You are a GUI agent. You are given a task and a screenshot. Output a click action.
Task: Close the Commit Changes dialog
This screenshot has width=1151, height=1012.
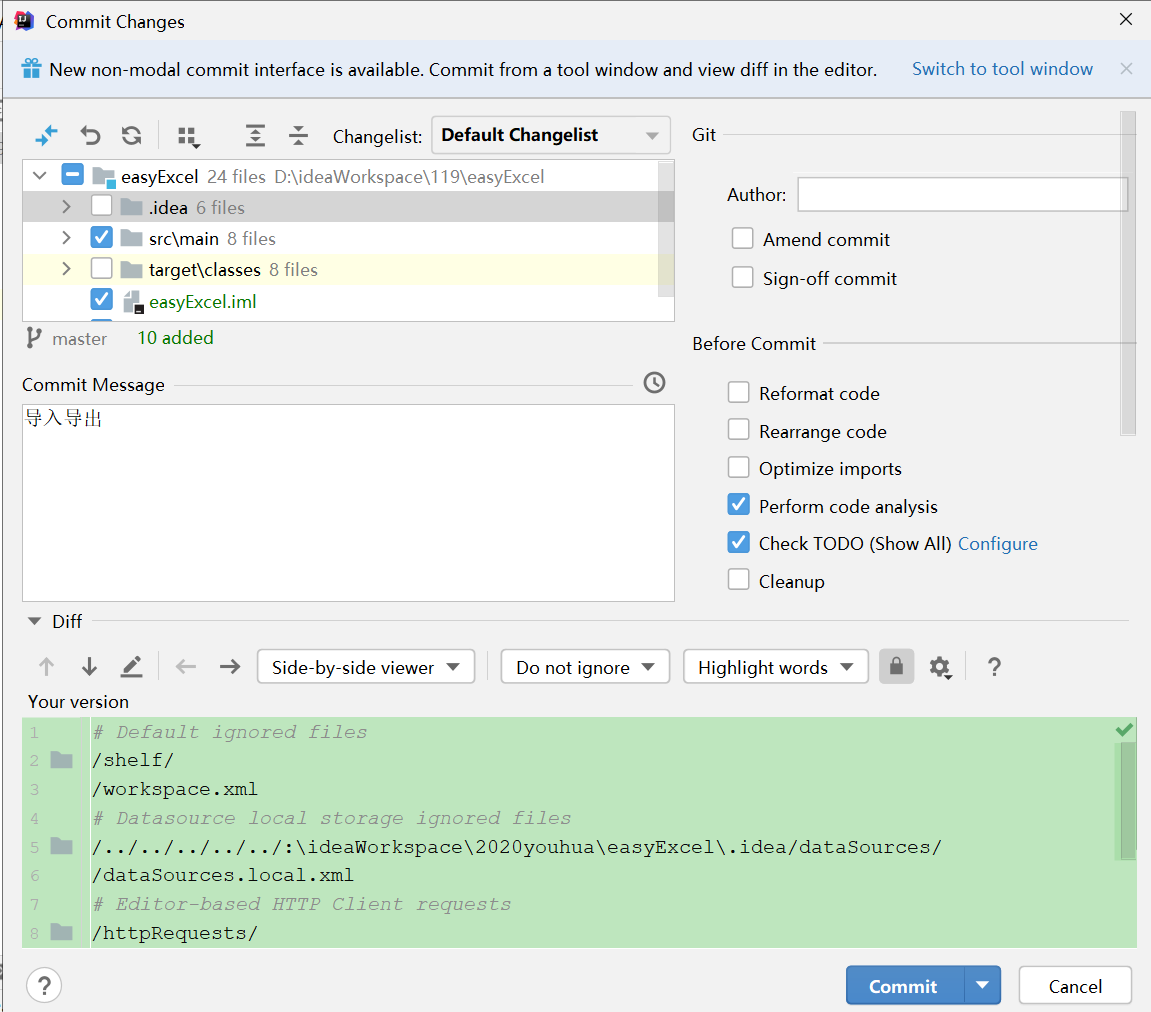pyautogui.click(x=1126, y=20)
